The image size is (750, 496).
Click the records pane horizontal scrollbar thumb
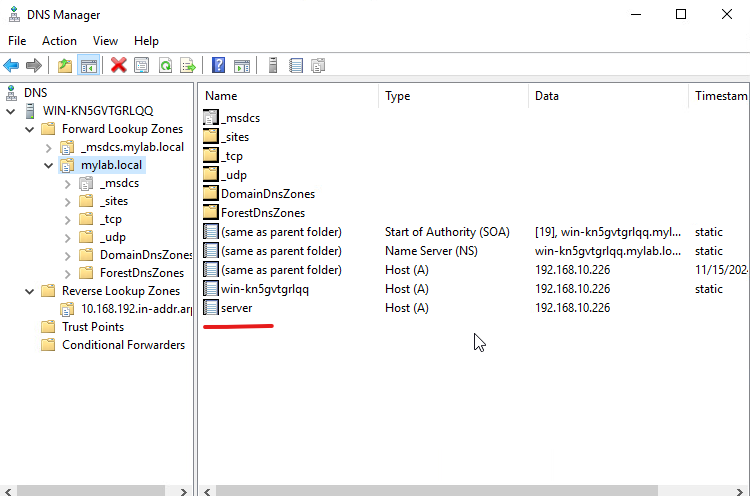click(437, 491)
